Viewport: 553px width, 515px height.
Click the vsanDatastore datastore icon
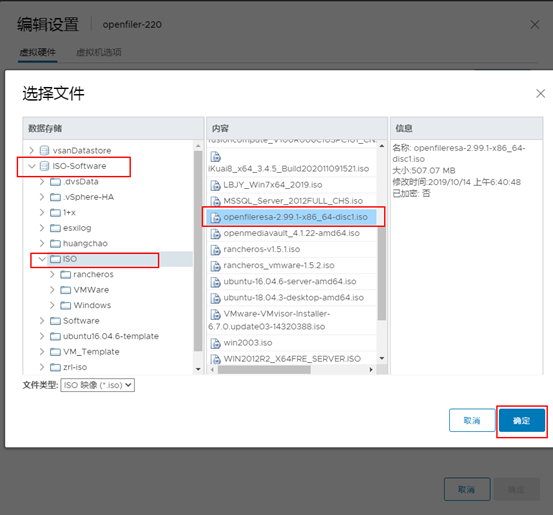[x=44, y=151]
